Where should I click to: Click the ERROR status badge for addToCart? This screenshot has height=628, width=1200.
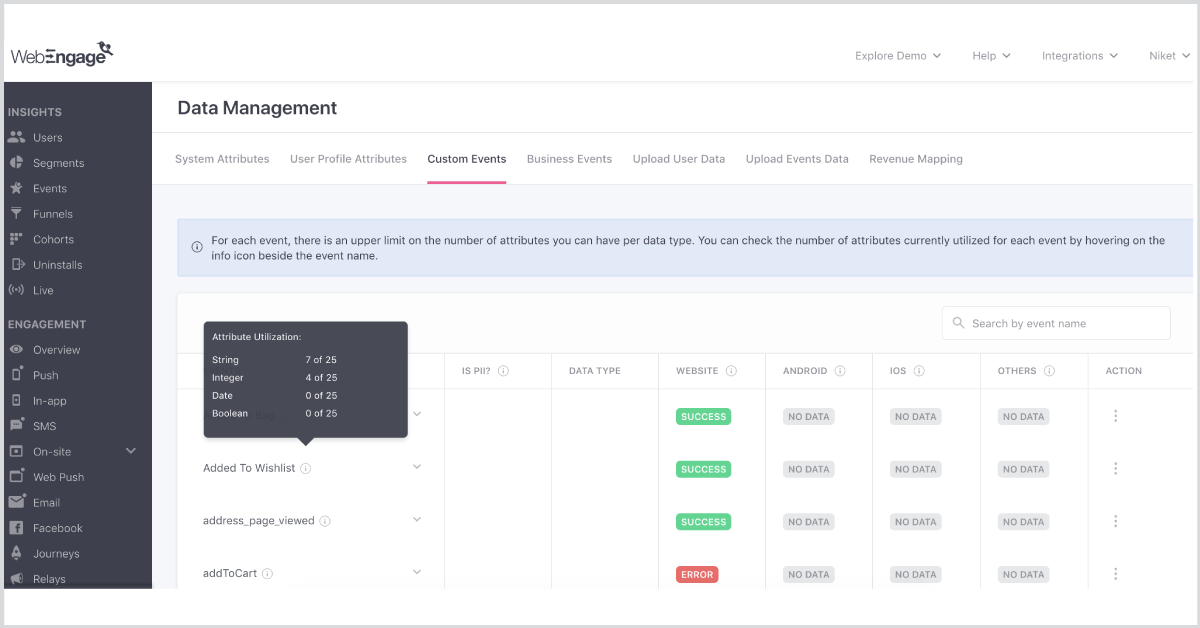[x=697, y=574]
